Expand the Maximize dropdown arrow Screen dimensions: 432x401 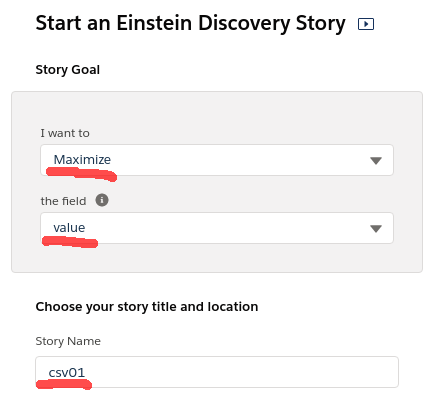point(376,161)
